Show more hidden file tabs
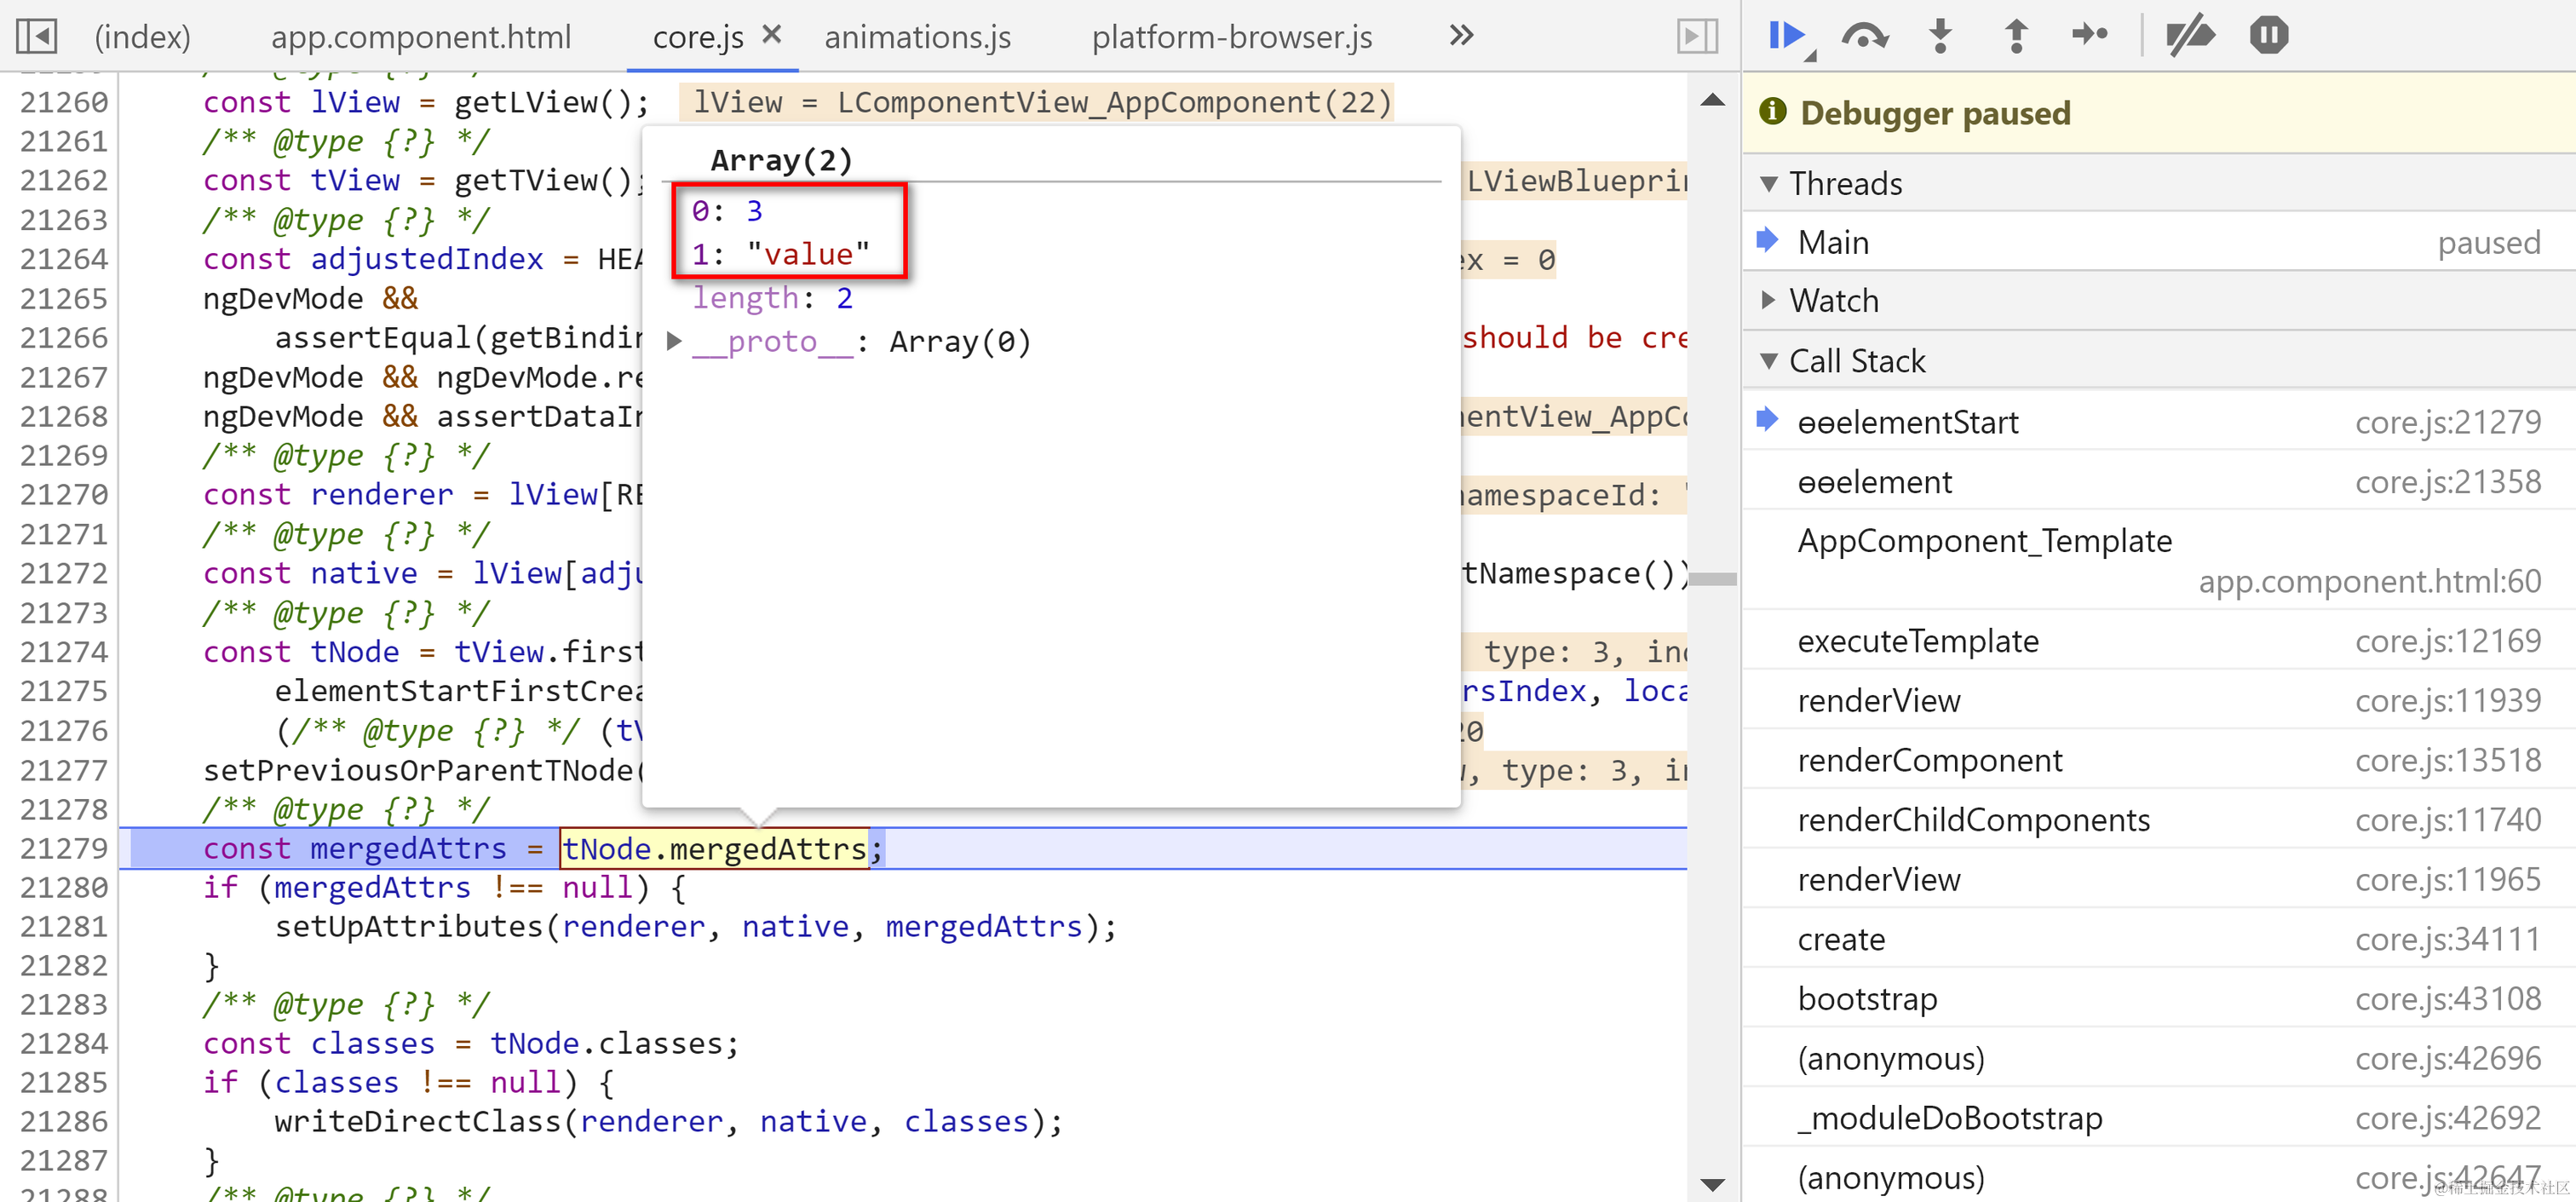The height and width of the screenshot is (1202, 2576). [1461, 36]
